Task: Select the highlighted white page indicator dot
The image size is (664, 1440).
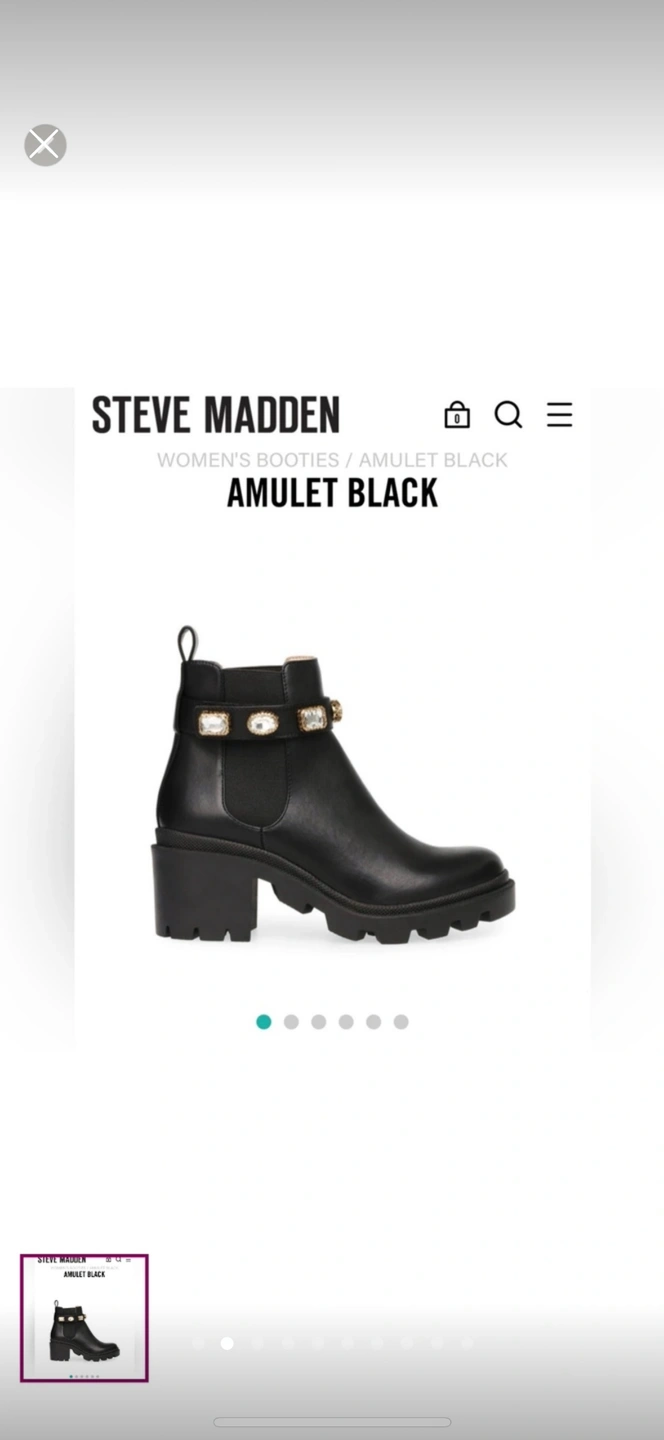Action: [x=227, y=1343]
